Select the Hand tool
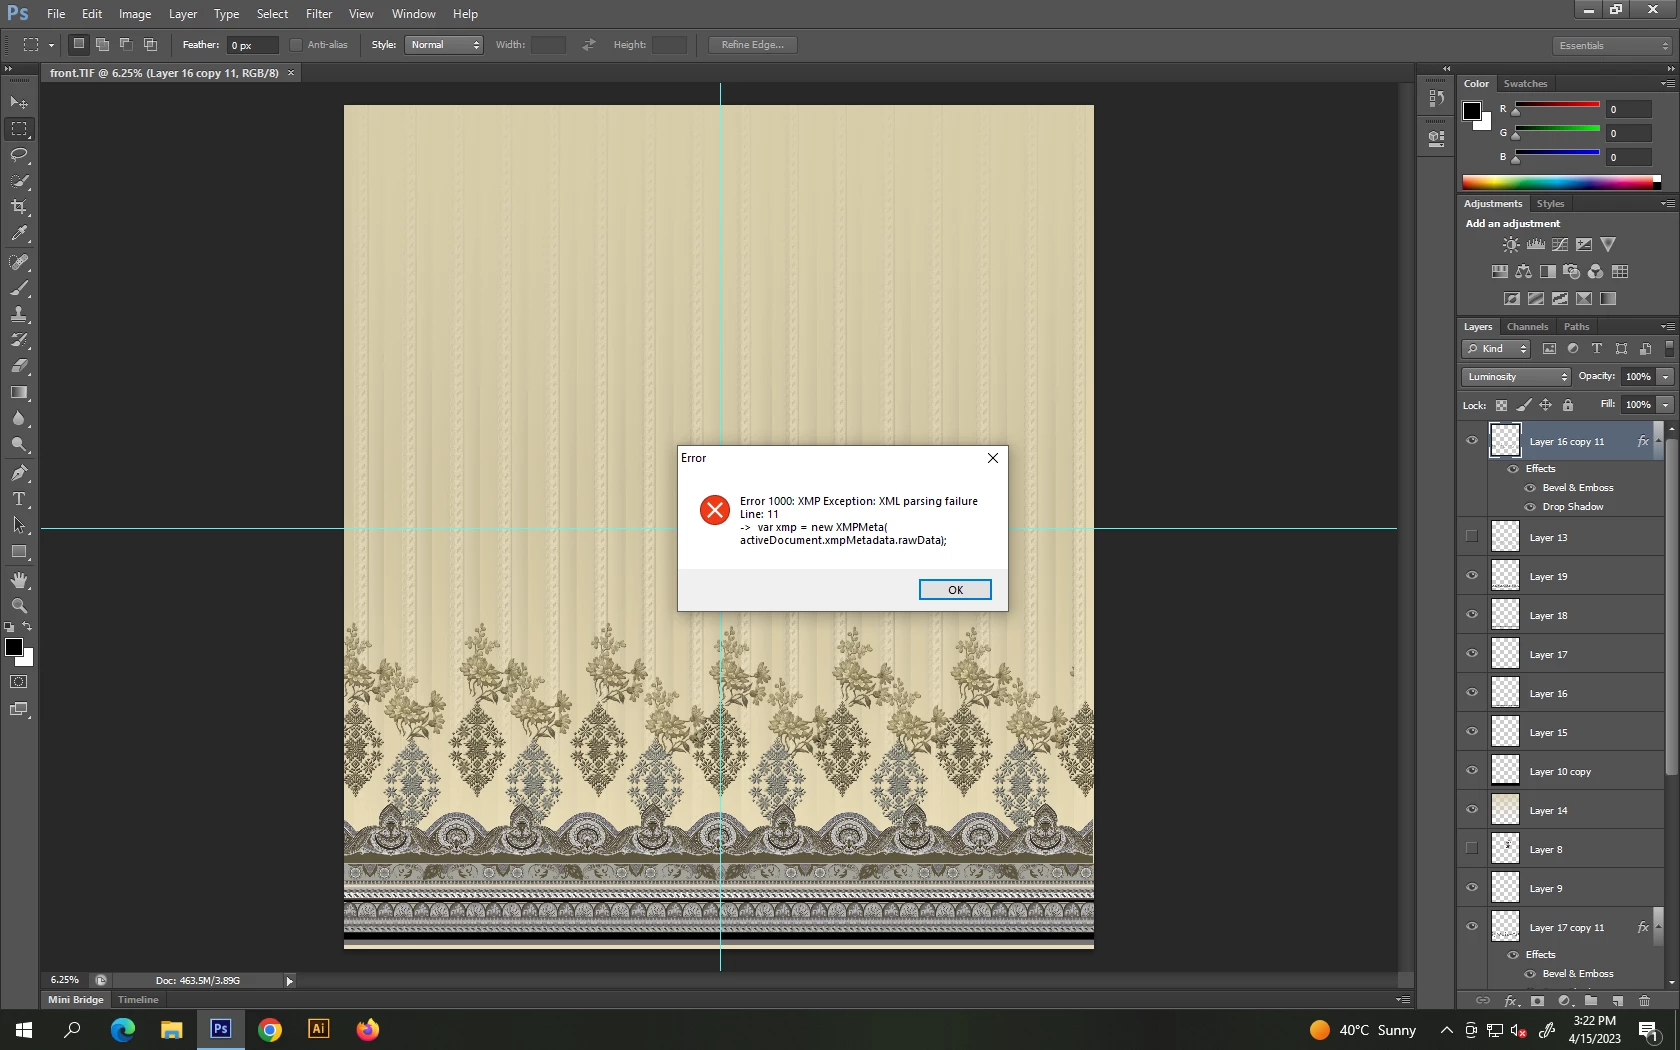 (x=19, y=580)
